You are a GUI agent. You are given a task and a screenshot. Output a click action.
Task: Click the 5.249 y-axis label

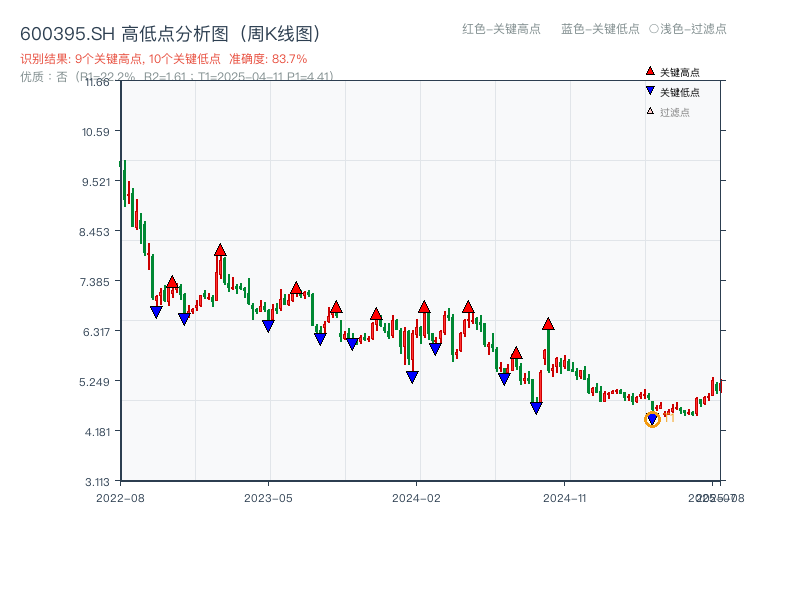(x=94, y=382)
